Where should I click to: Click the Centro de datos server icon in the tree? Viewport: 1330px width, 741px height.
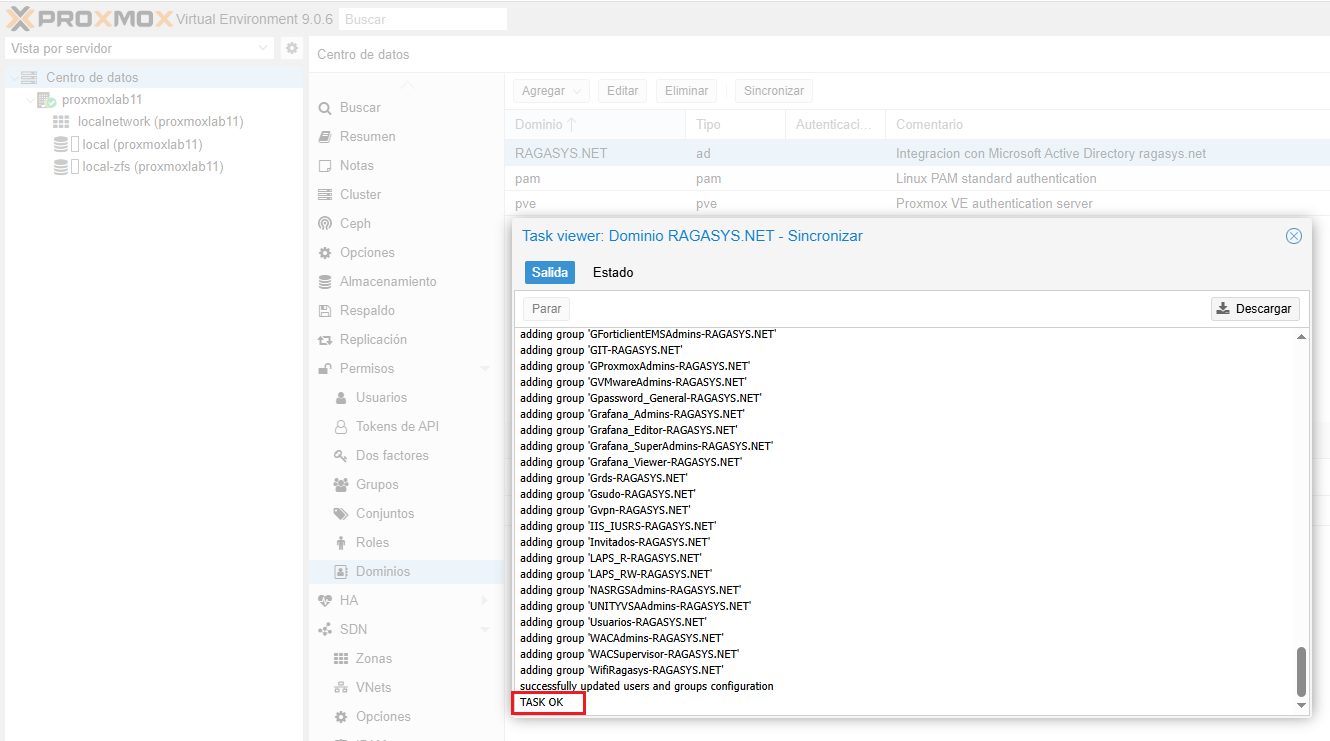28,77
